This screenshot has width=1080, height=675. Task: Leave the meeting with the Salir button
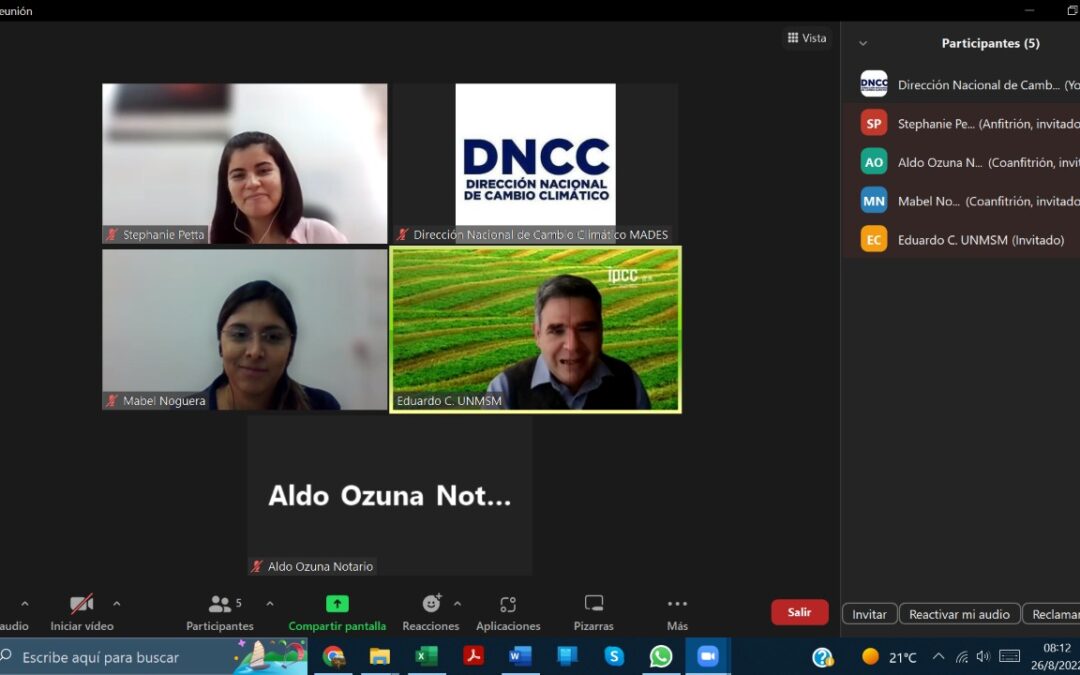(799, 612)
